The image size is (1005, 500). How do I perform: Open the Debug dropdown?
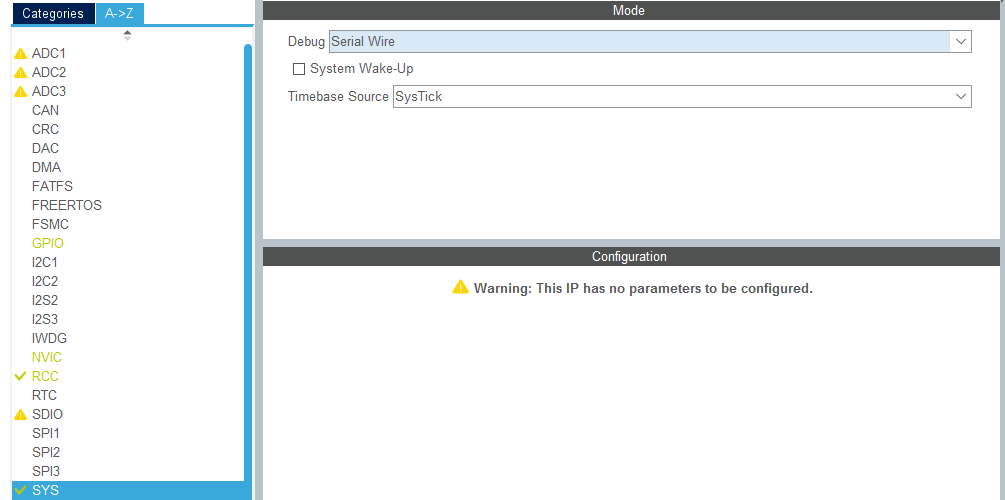click(x=650, y=42)
